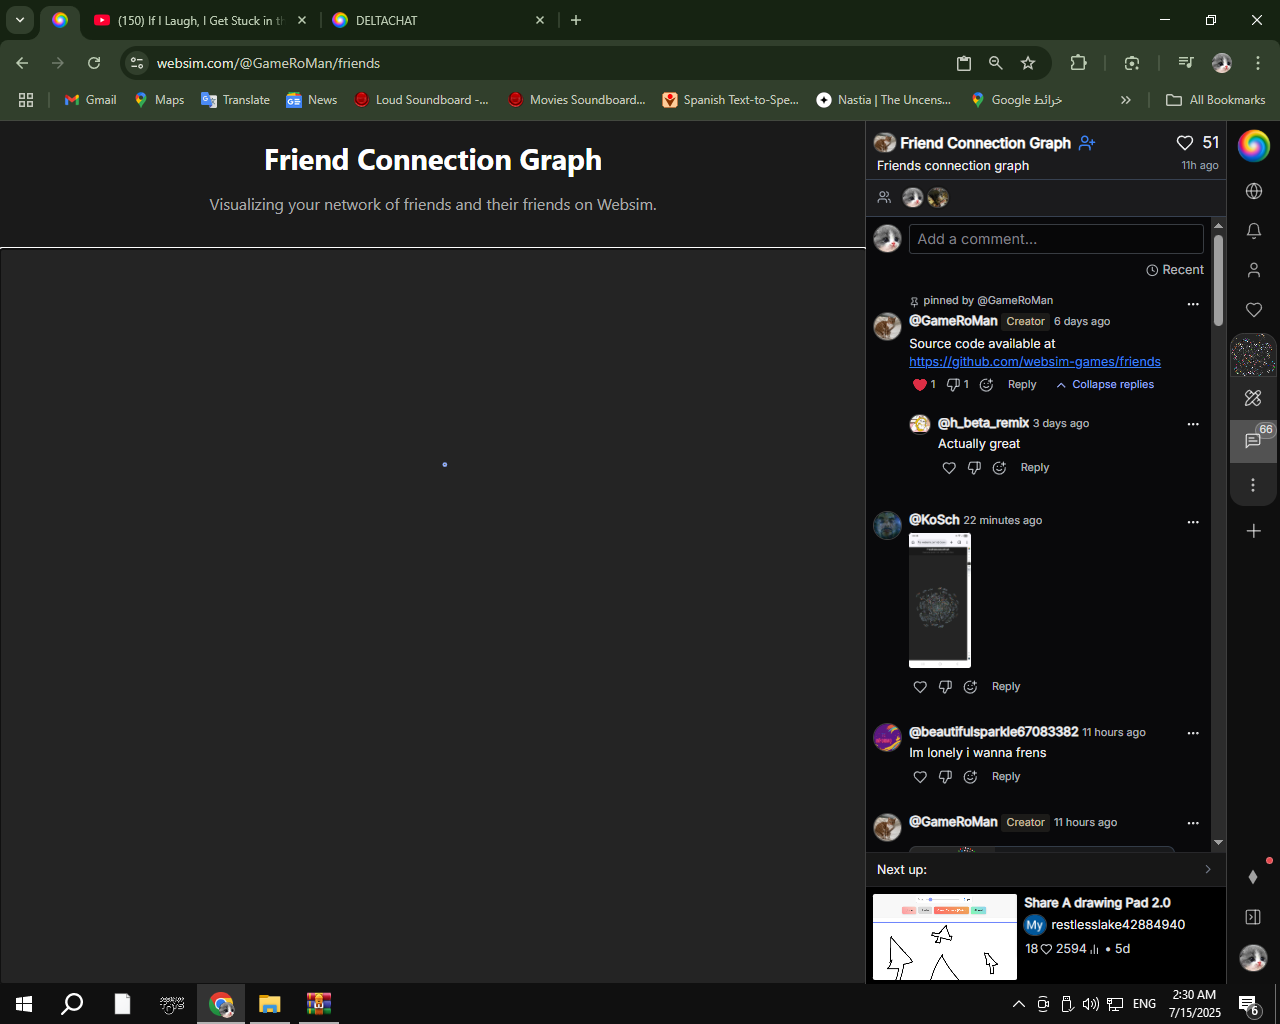Click the add-friend icon beside Friend Connection Graph
The width and height of the screenshot is (1280, 1024).
click(1087, 143)
